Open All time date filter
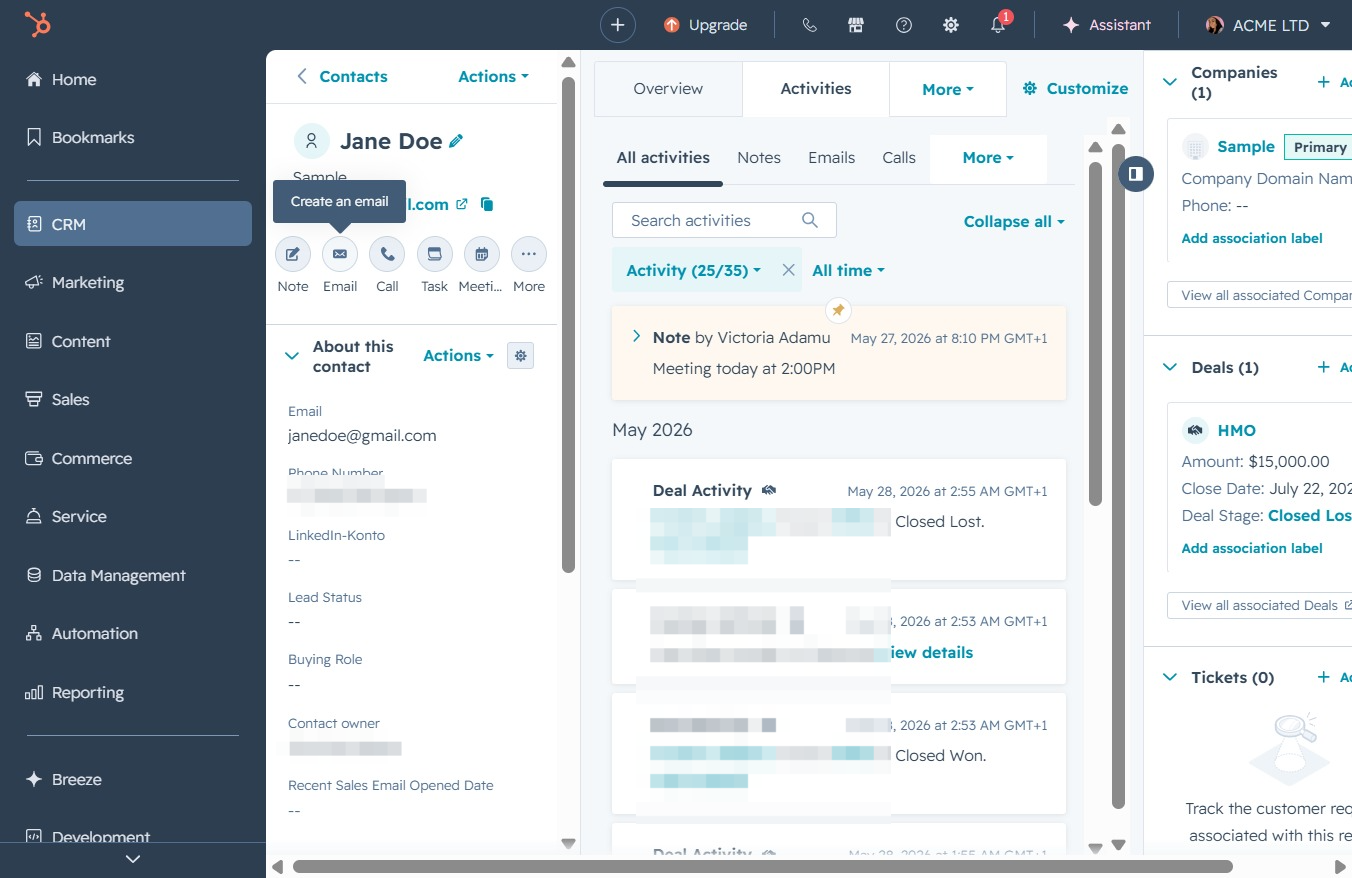Viewport: 1352px width, 878px height. pos(848,270)
